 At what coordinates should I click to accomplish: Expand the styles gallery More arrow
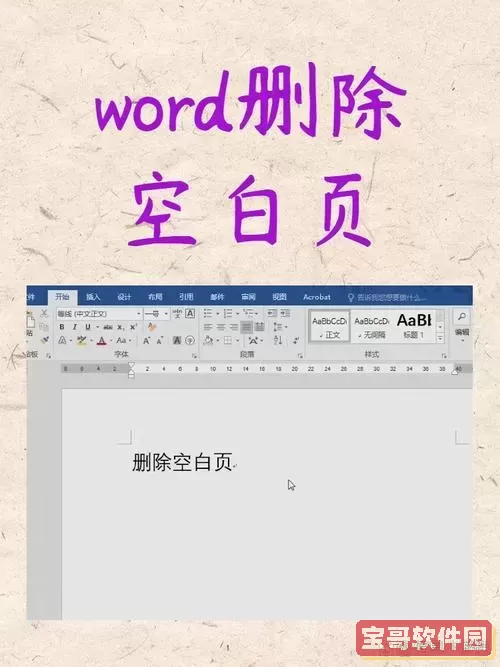[x=440, y=338]
